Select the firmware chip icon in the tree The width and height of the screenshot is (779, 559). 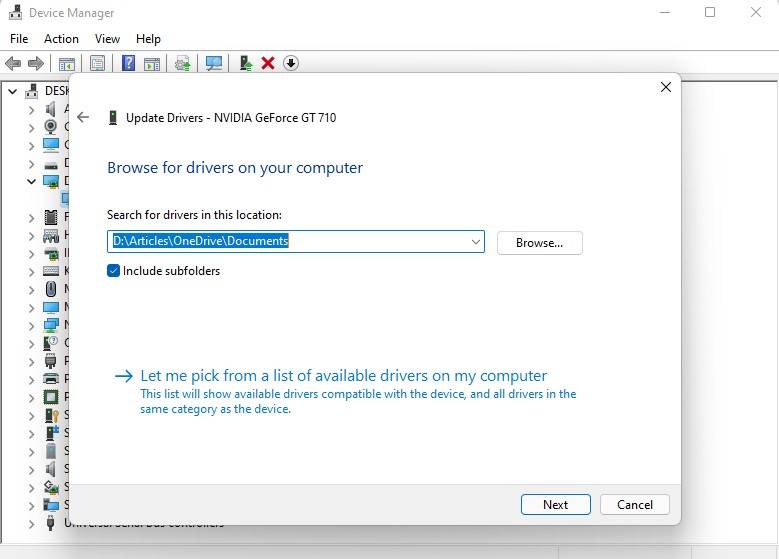(51, 217)
